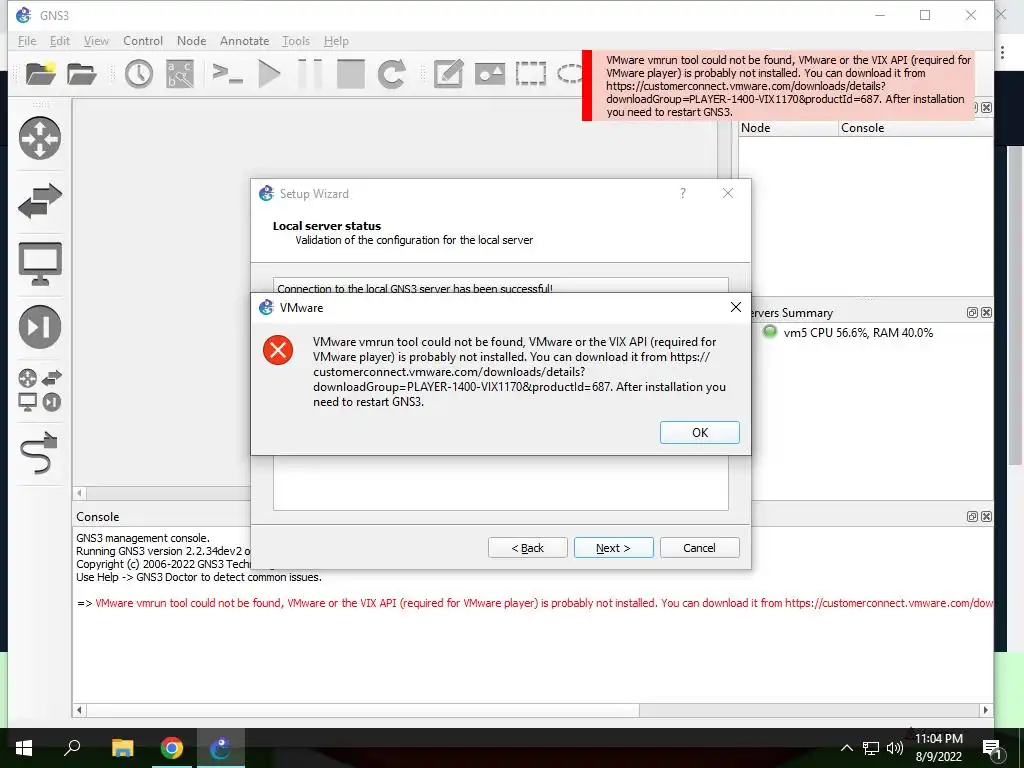
Task: Click the Setup Wizard help question mark
Action: 682,193
